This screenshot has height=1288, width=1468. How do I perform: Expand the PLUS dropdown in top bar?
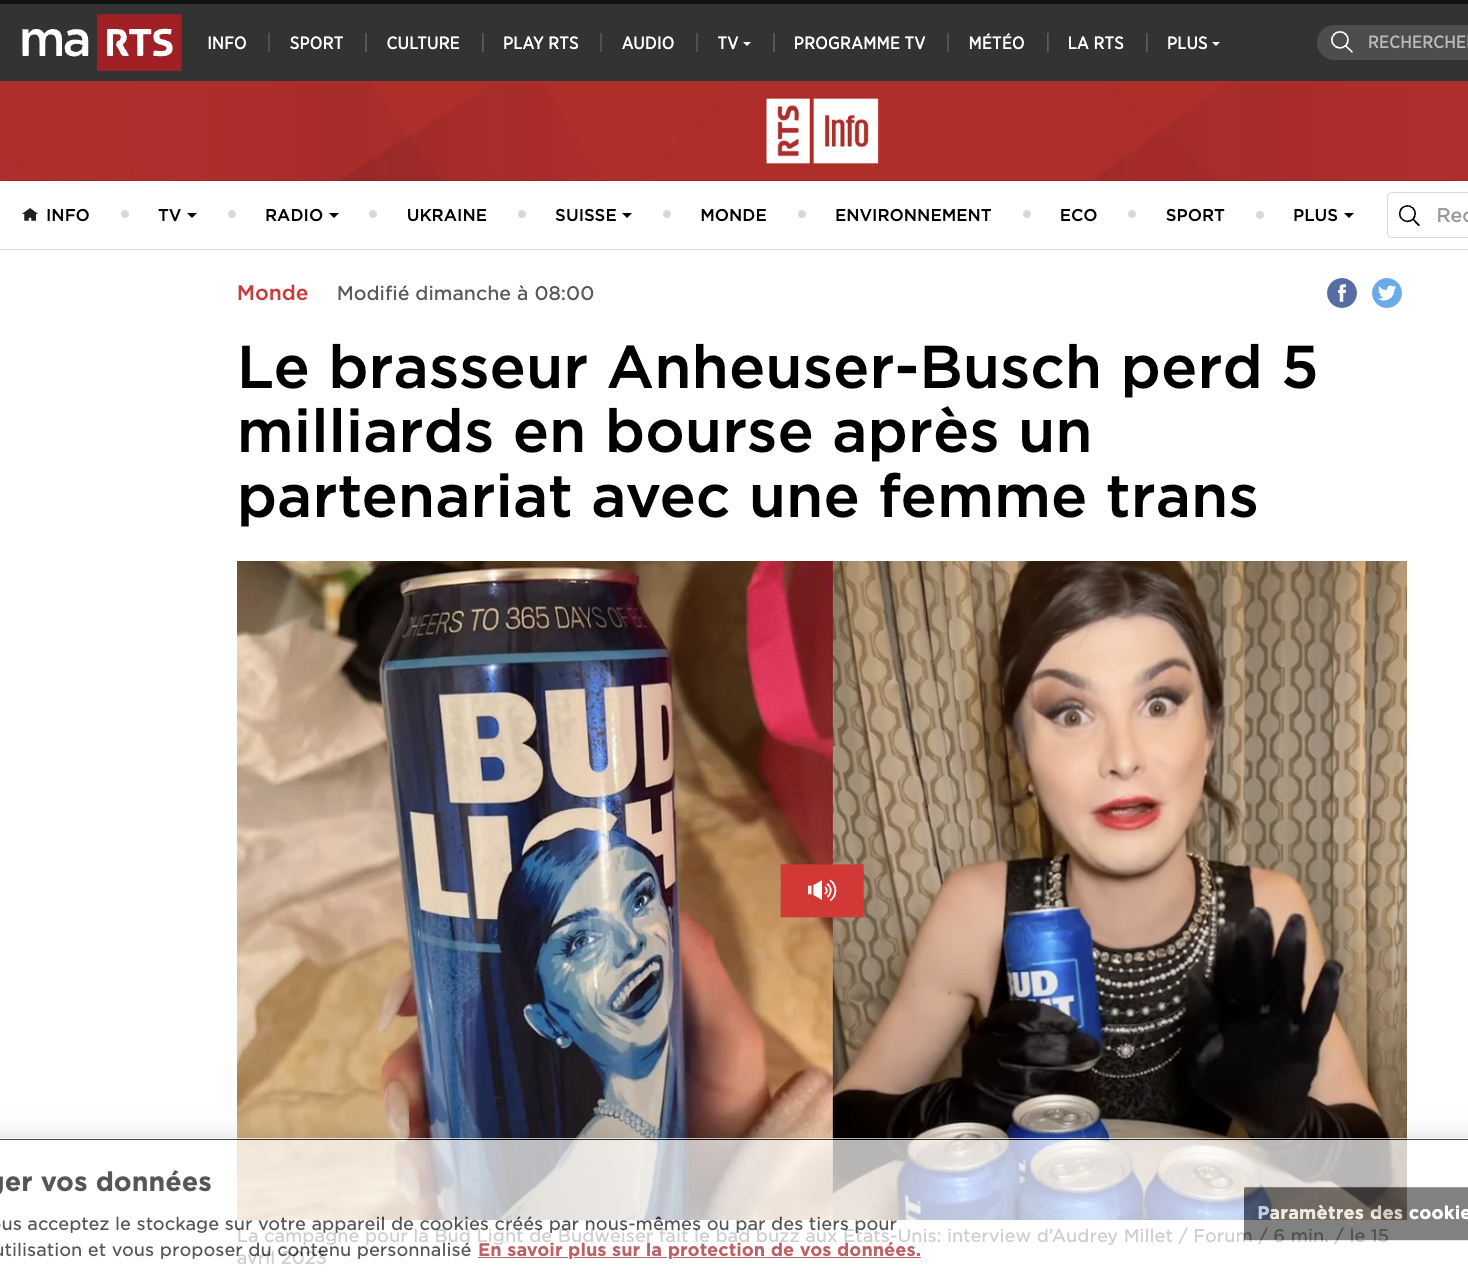pos(1193,43)
